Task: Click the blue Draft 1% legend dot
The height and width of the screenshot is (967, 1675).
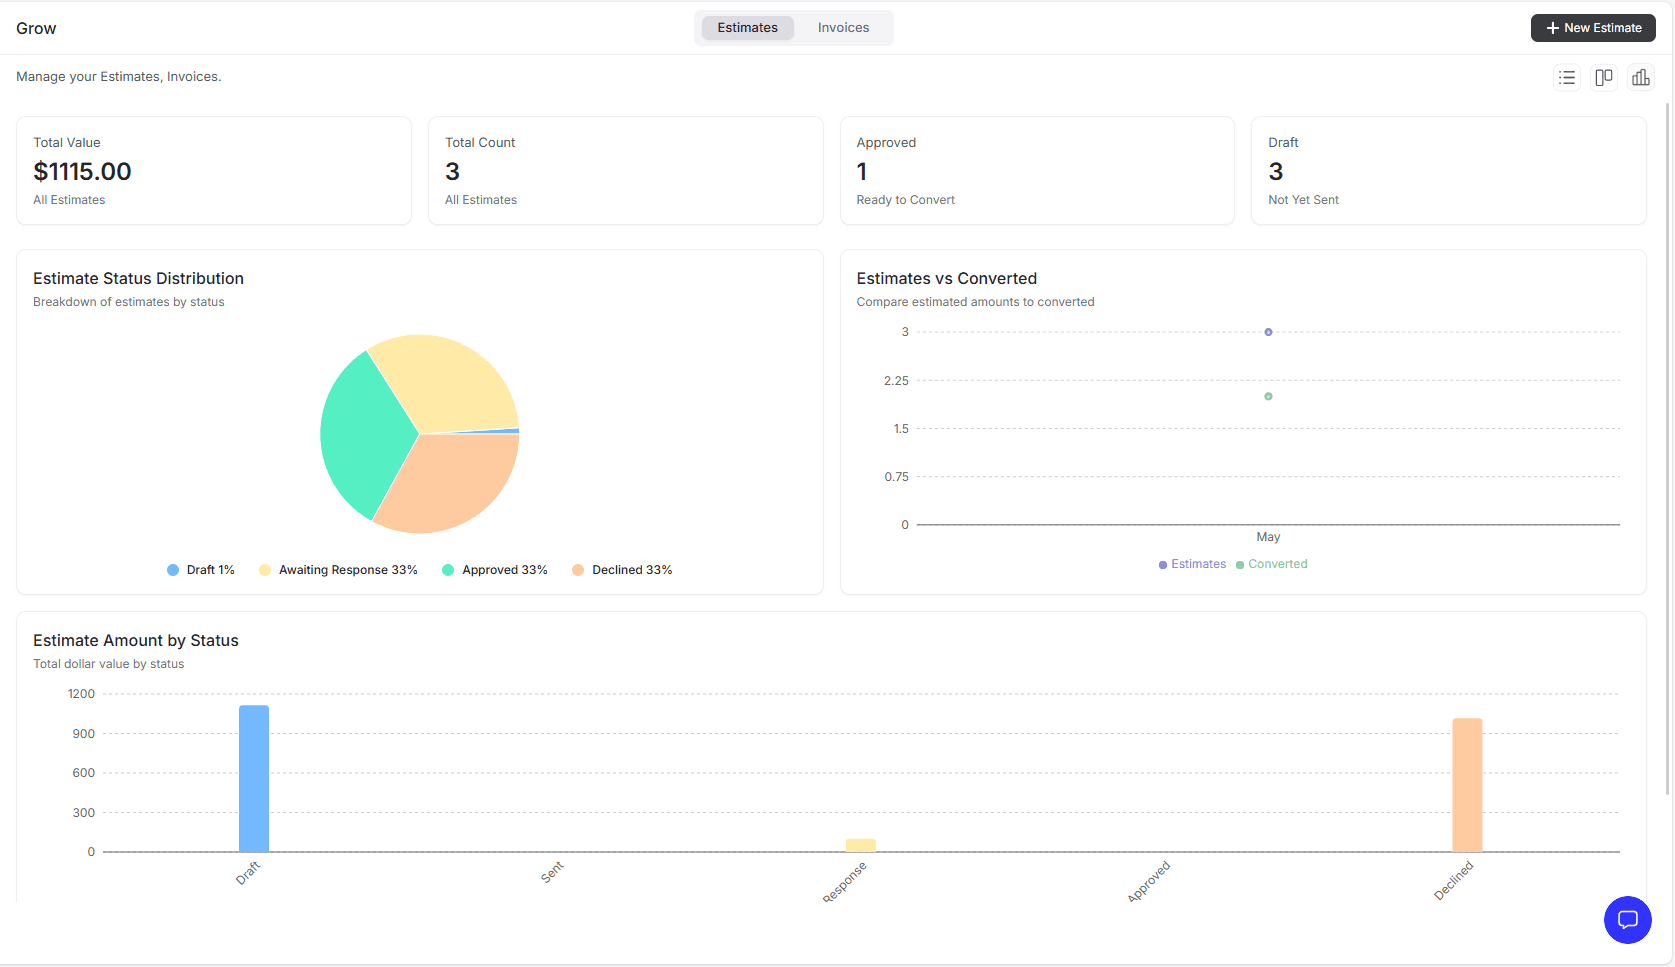Action: 171,569
